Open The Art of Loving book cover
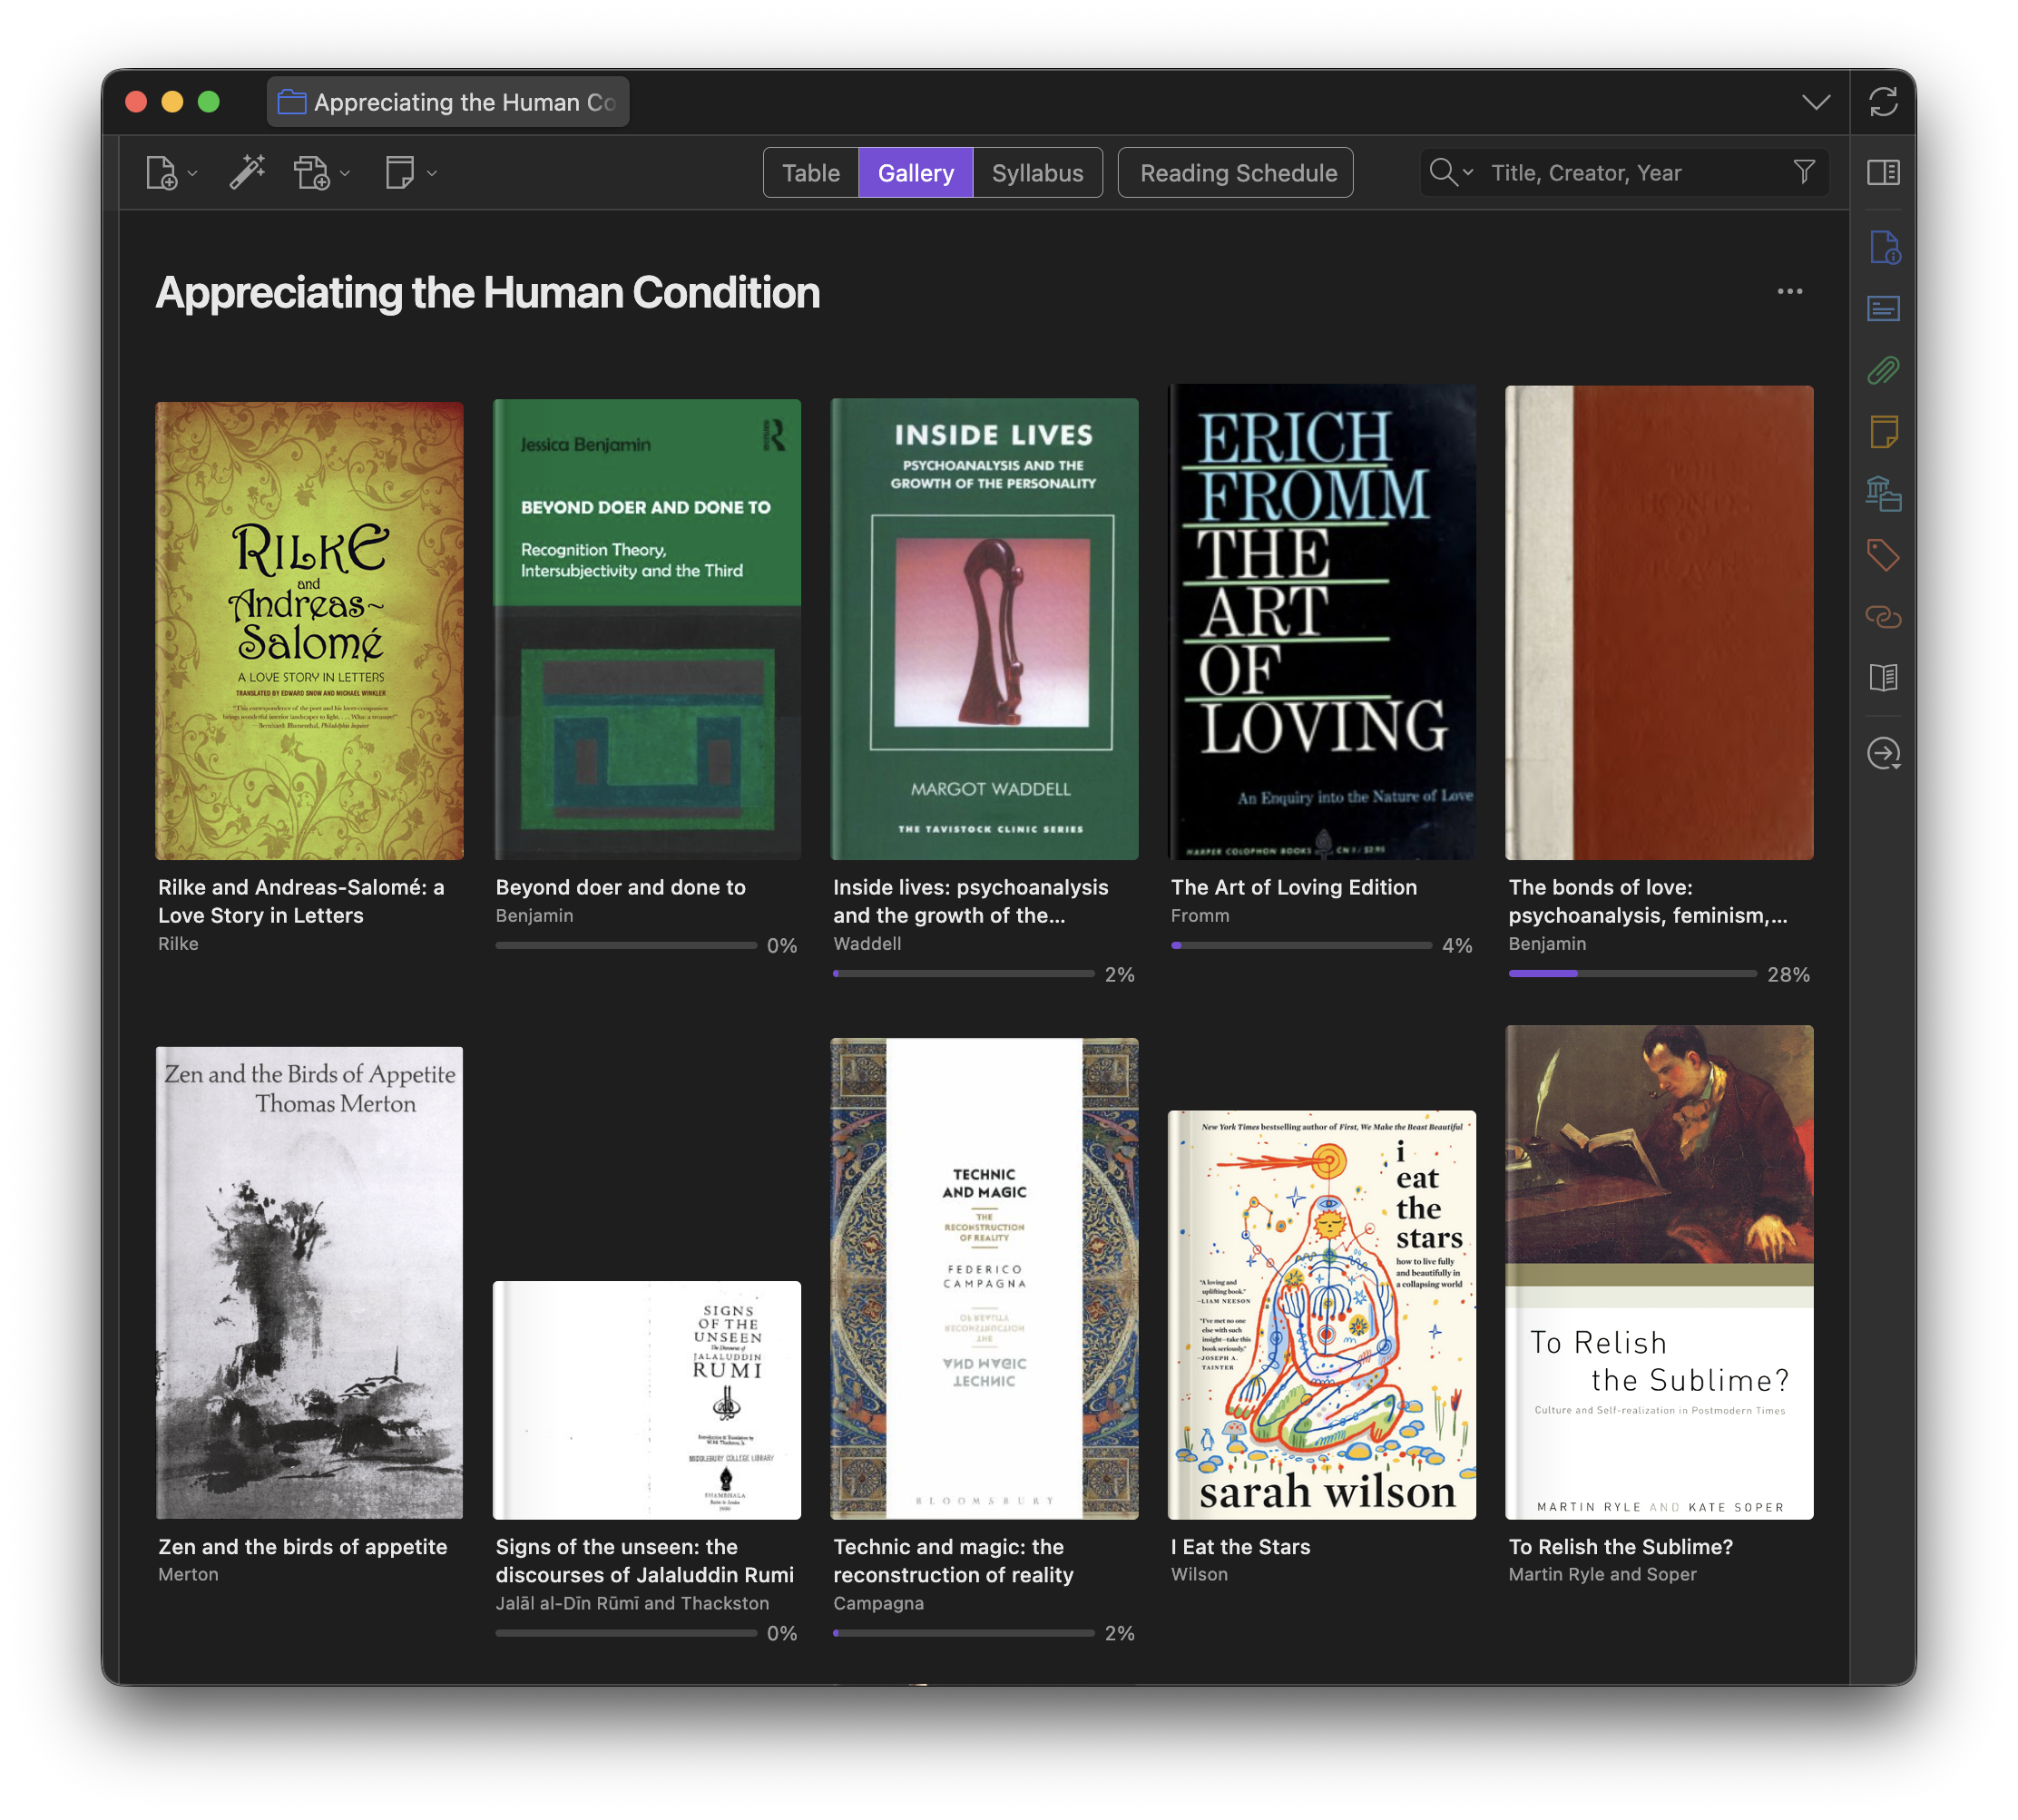Screen dimensions: 2018x1820 [x=1322, y=622]
